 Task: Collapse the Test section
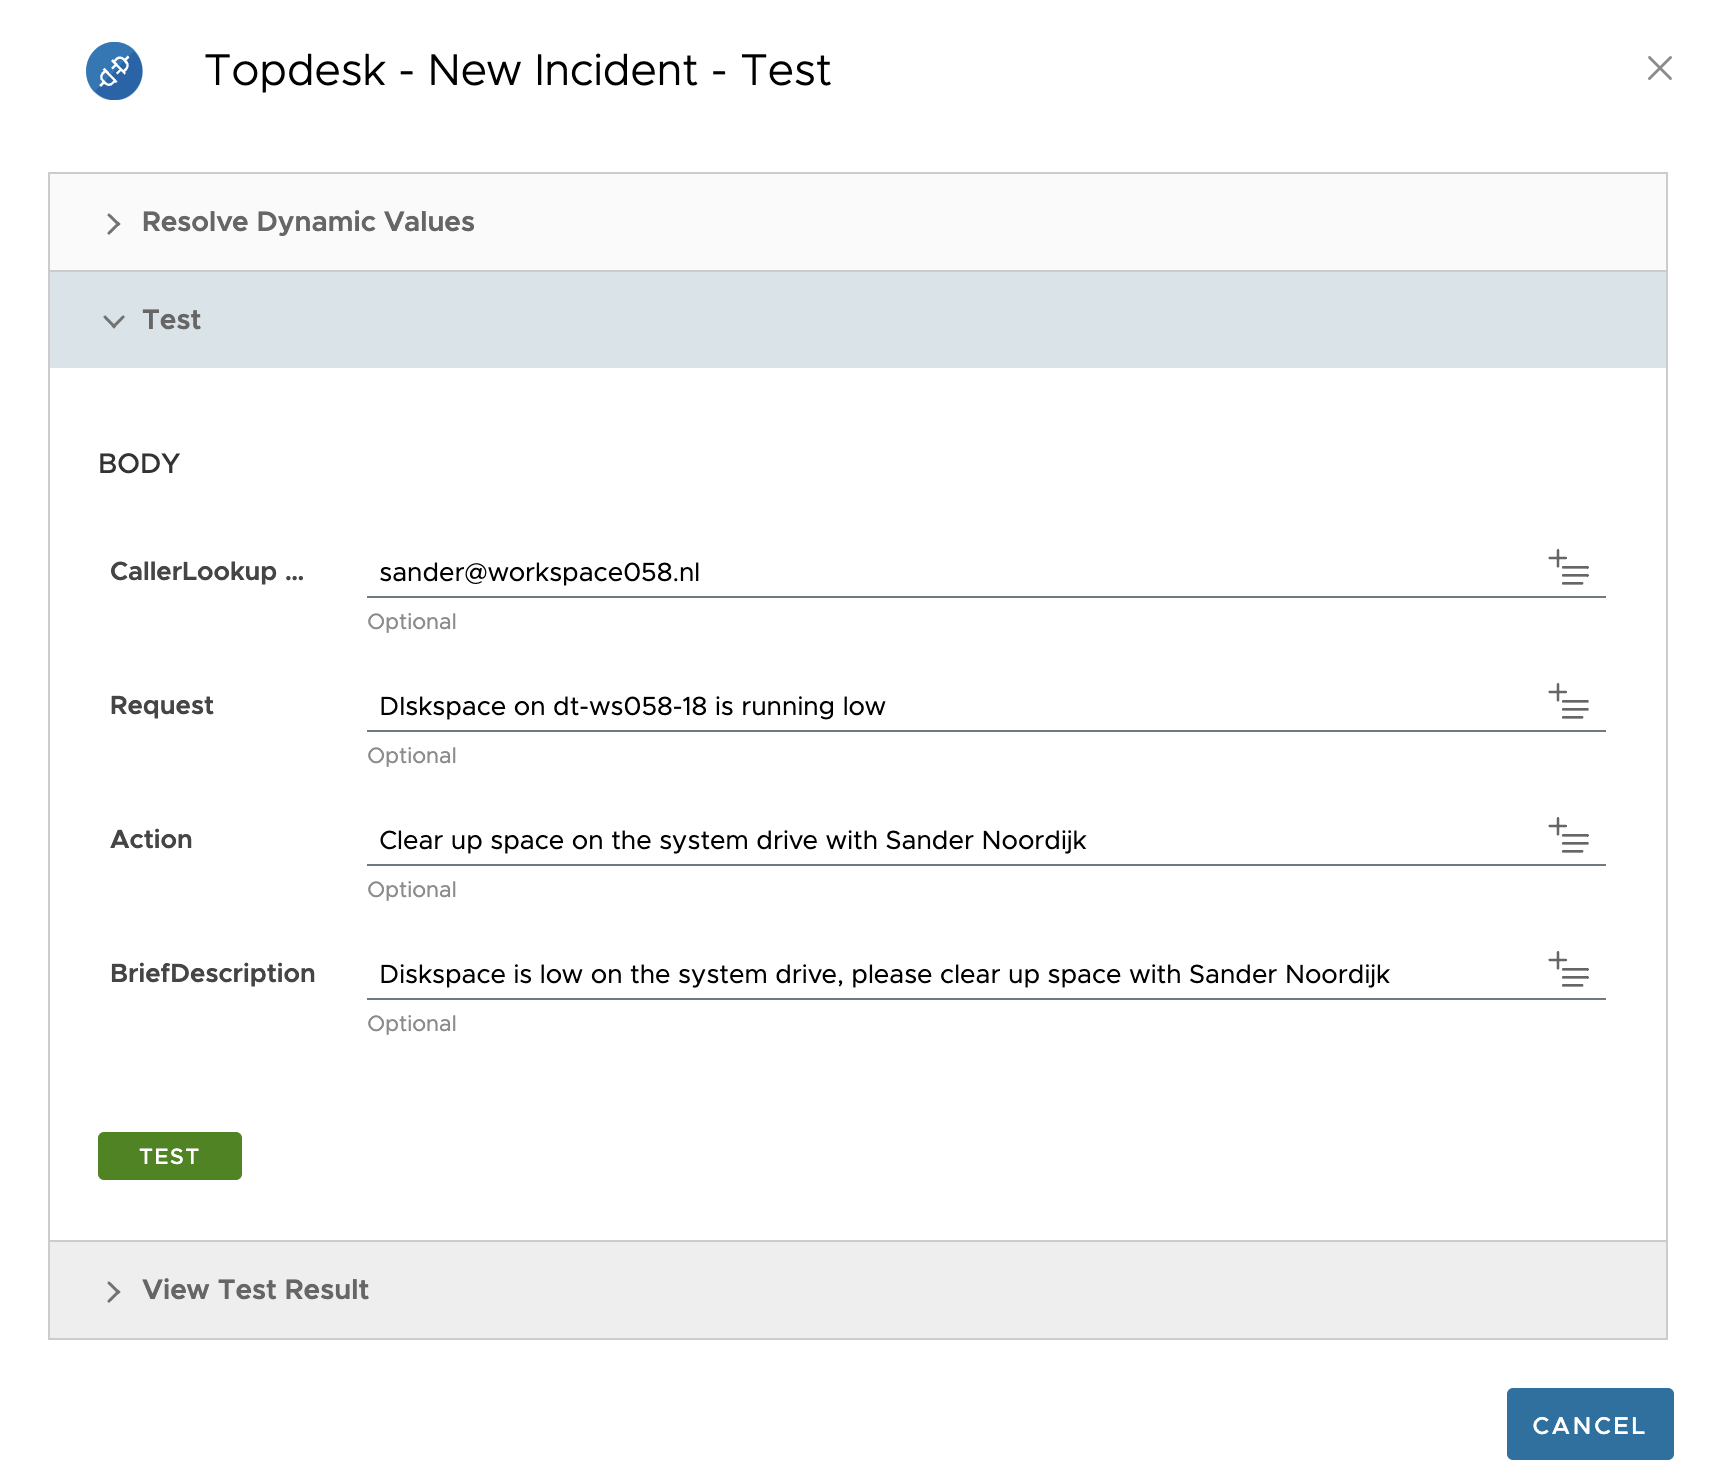pyautogui.click(x=172, y=320)
